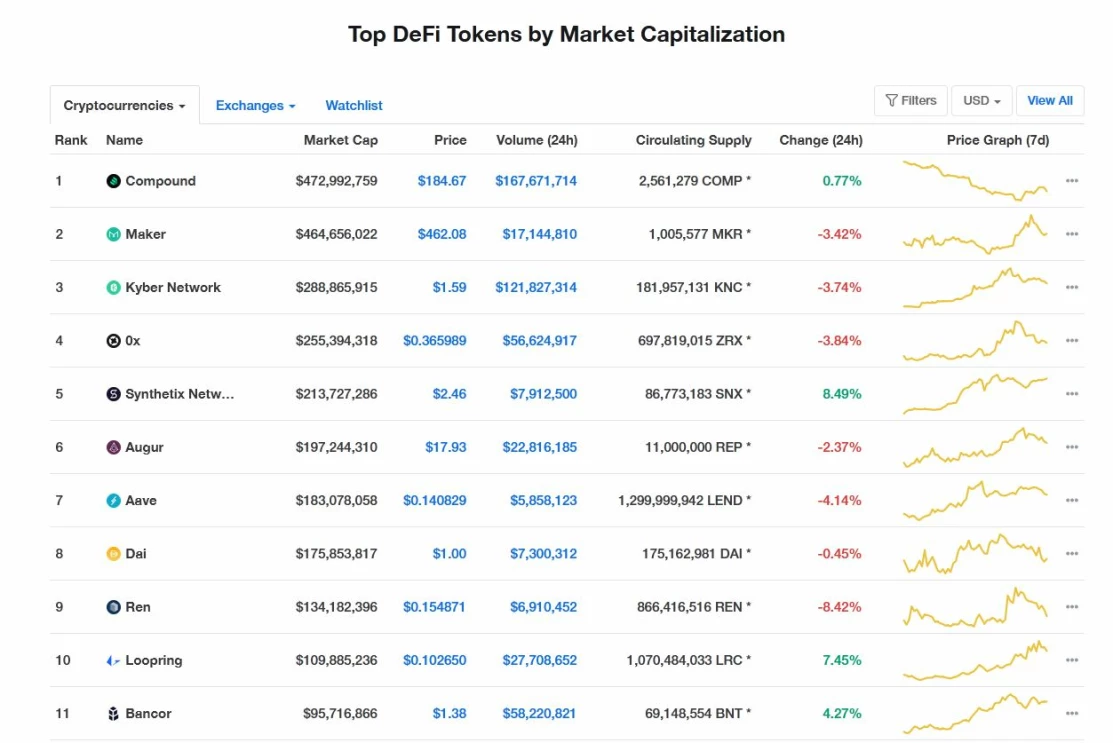Open more options for Compound row
Image resolution: width=1113 pixels, height=743 pixels.
pos(1072,181)
